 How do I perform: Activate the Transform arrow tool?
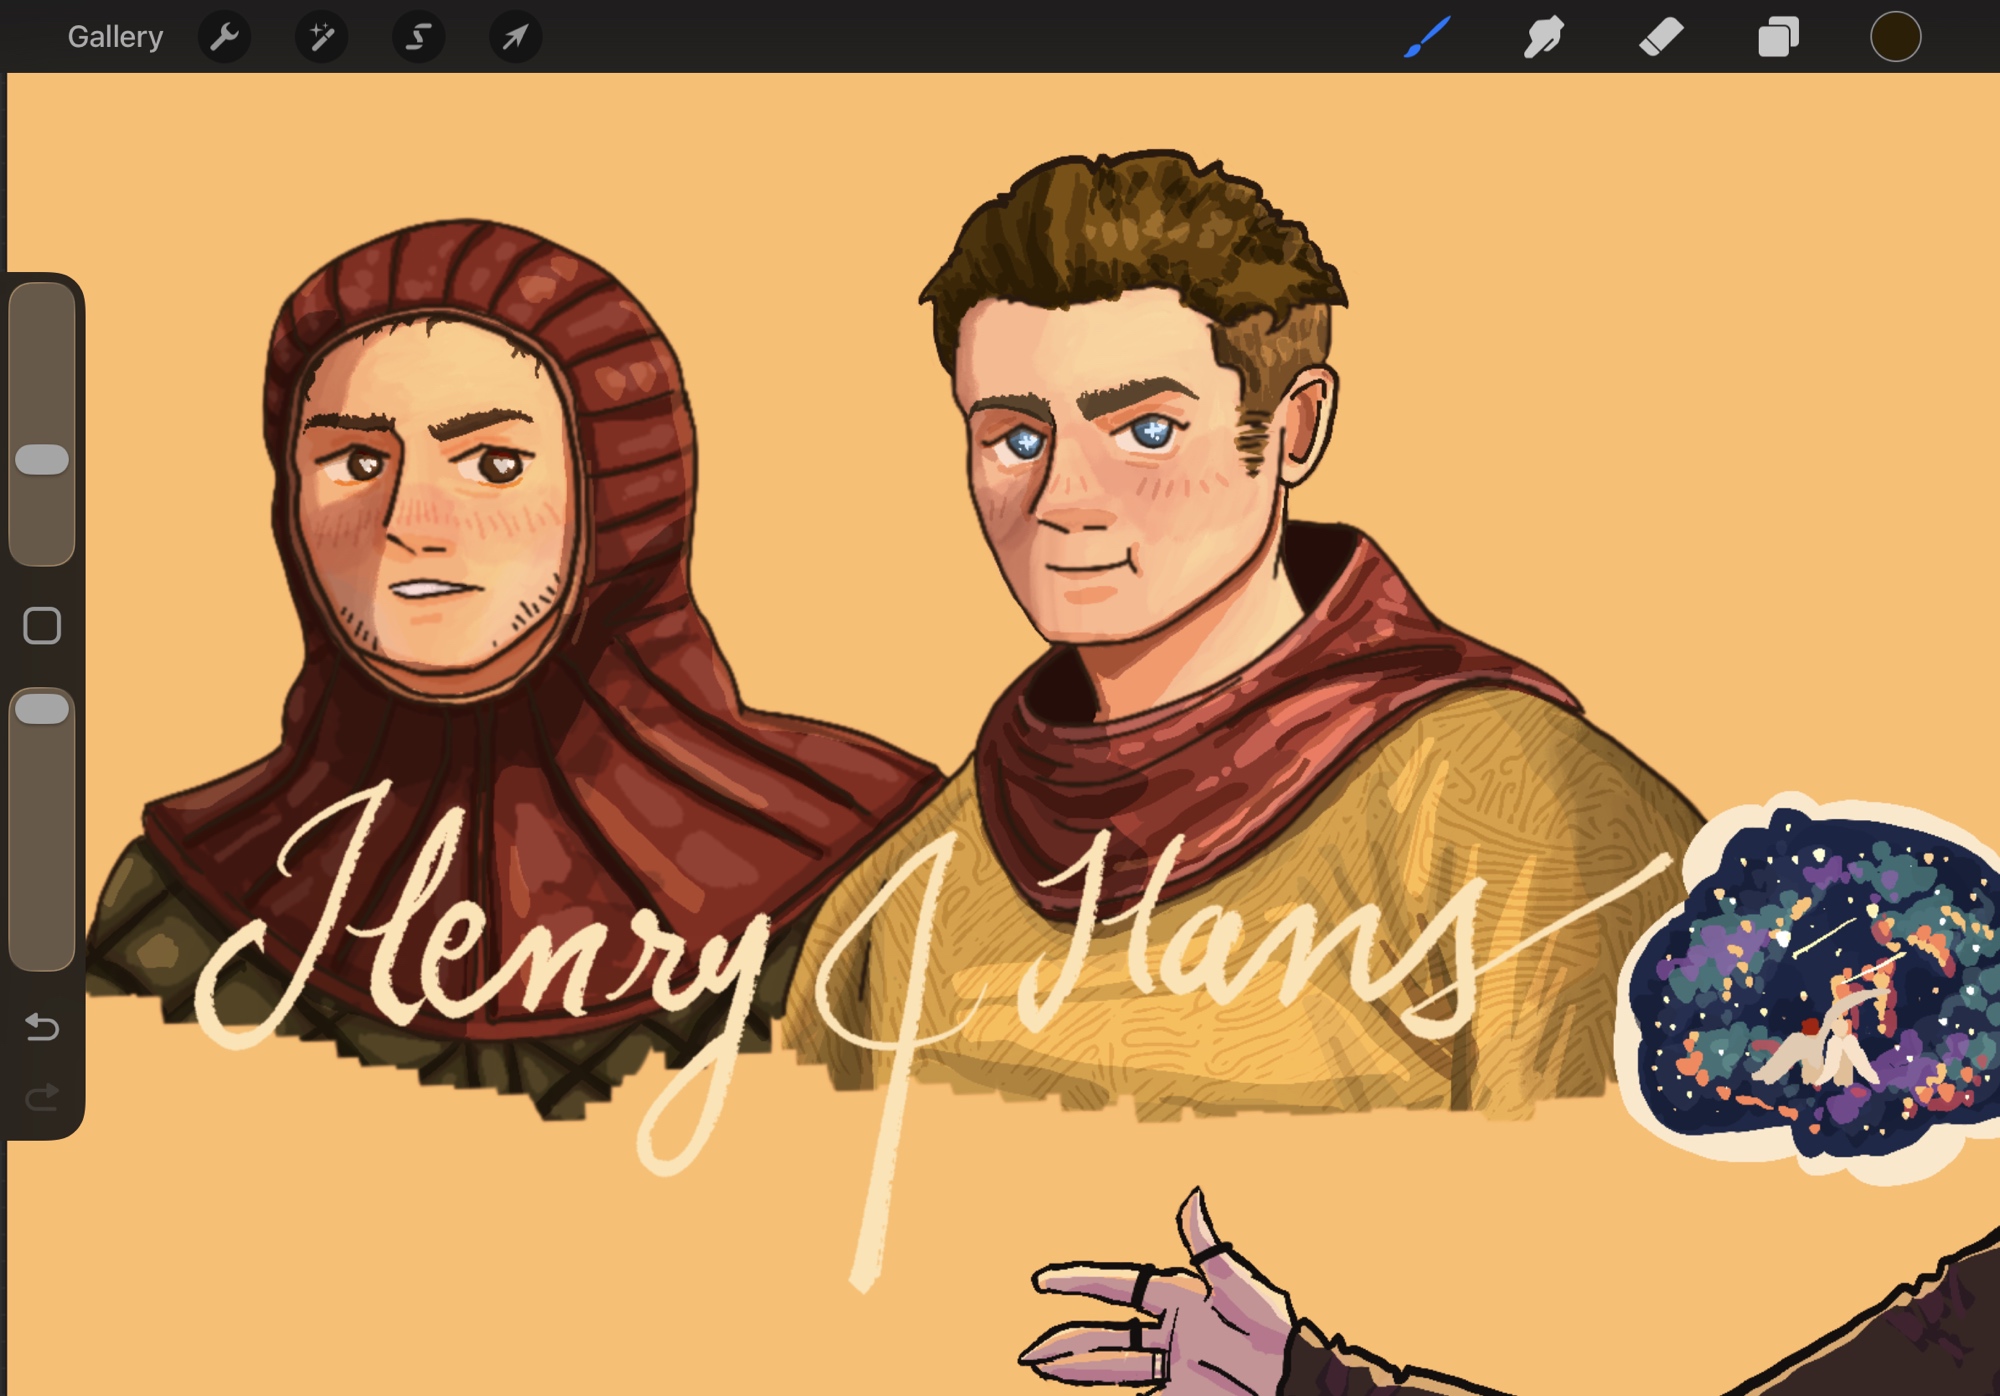[515, 37]
